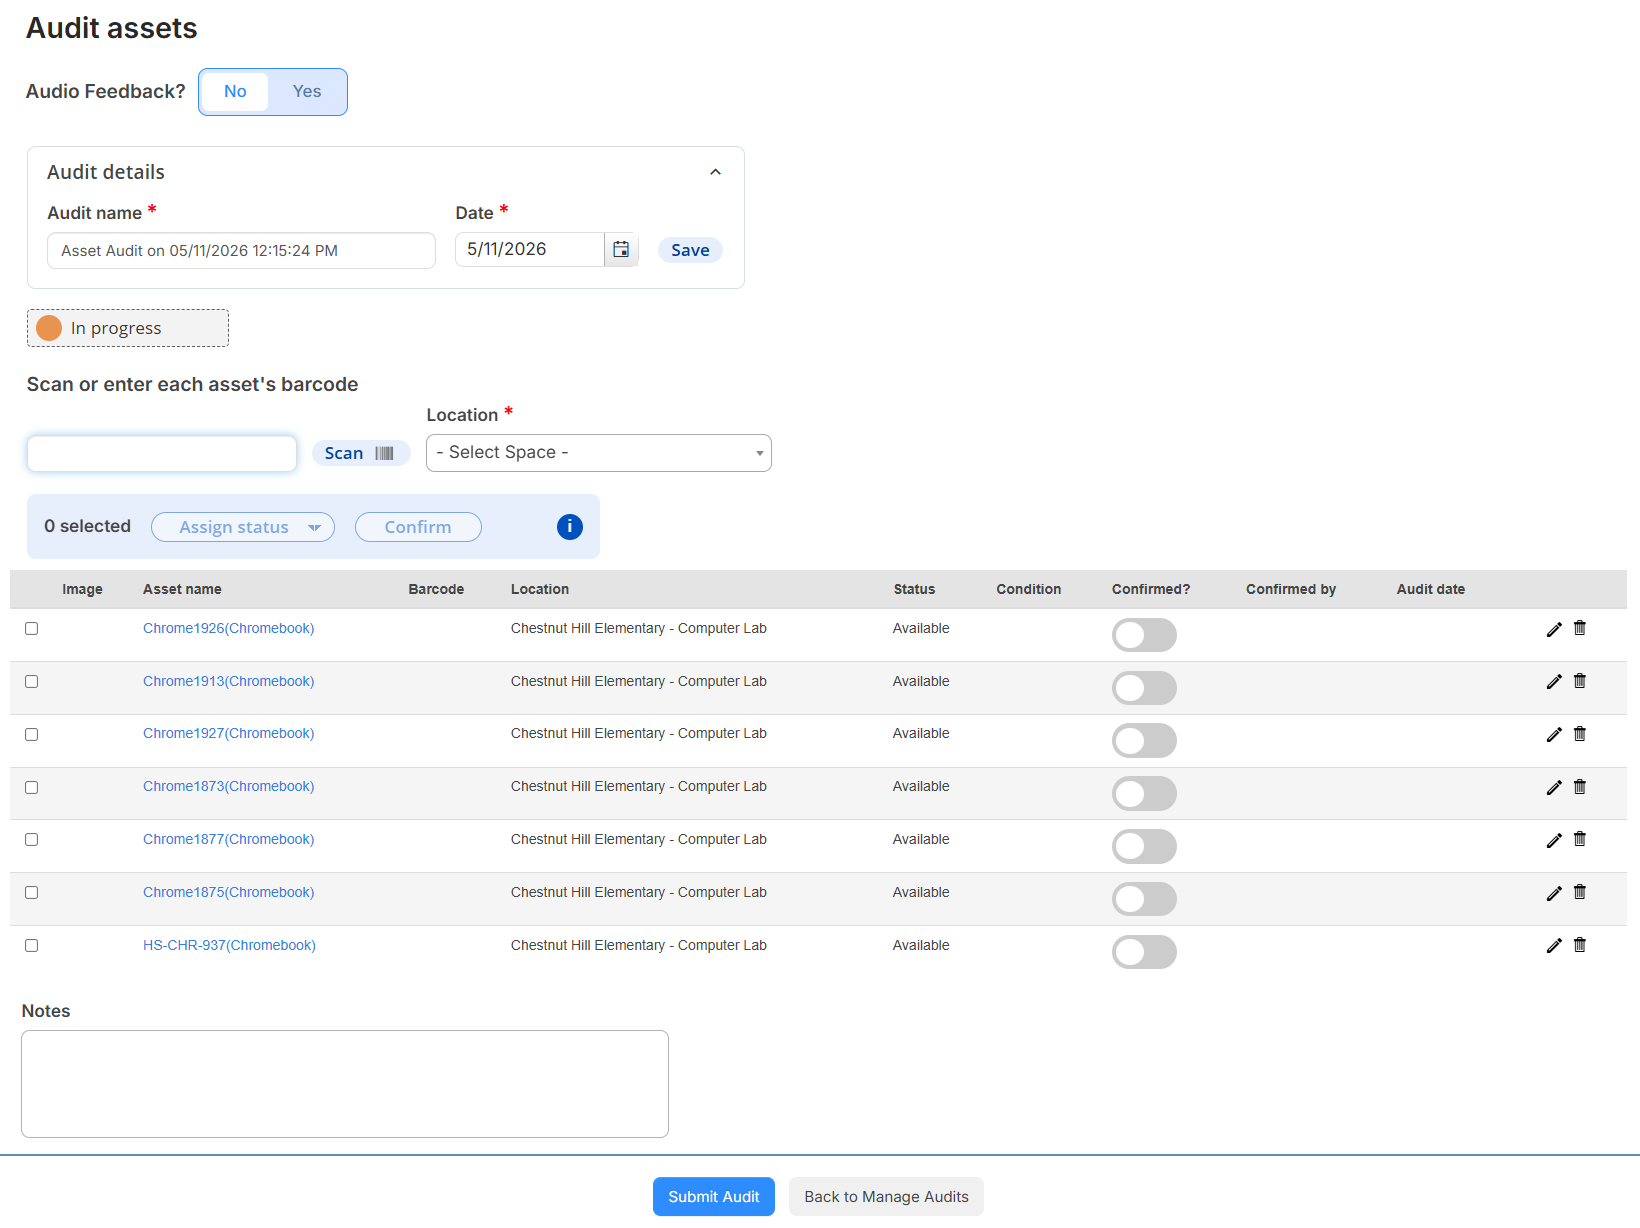Toggle Confirmed switch for Chrome1873
The width and height of the screenshot is (1640, 1228).
click(1144, 794)
